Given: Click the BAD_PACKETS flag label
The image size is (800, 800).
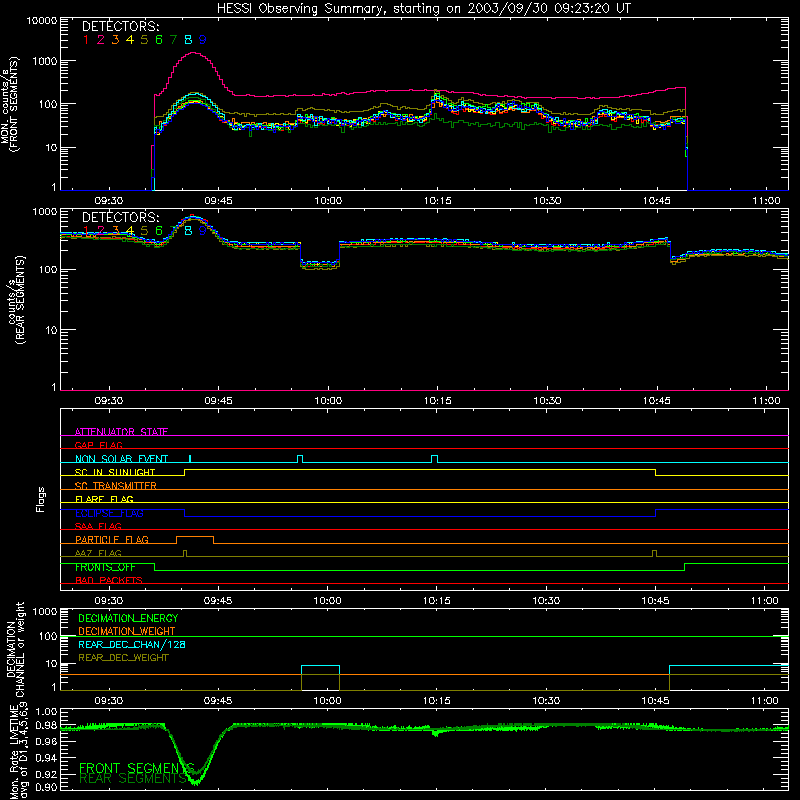Looking at the screenshot, I should point(109,580).
